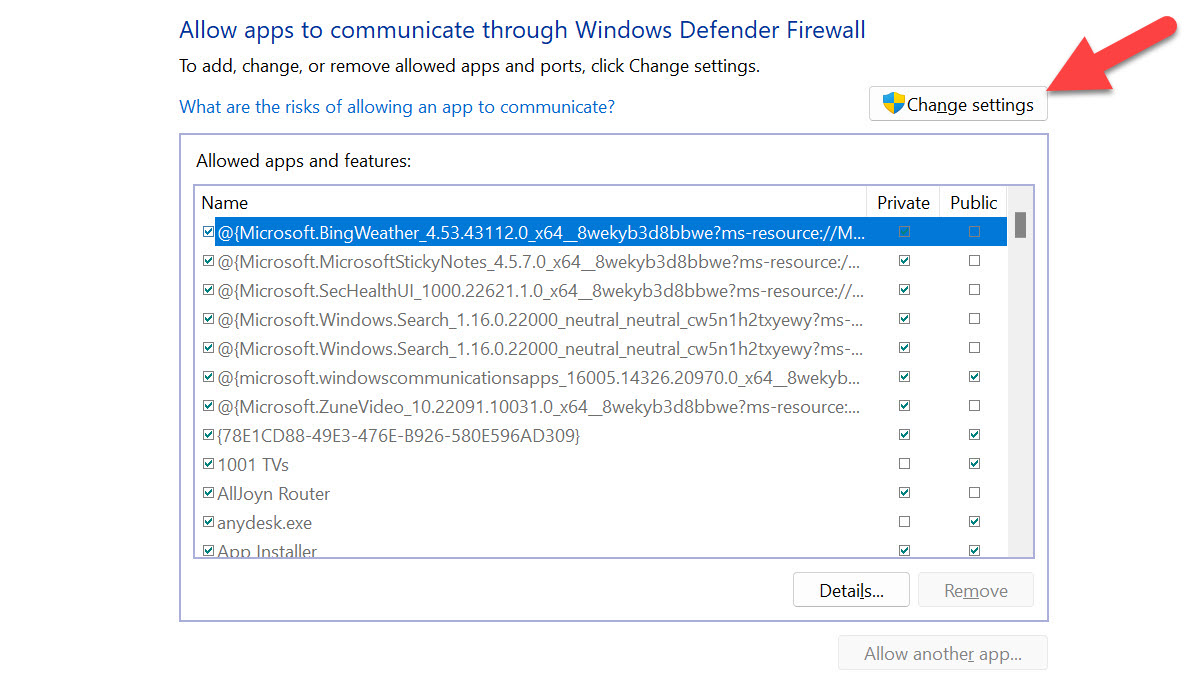The image size is (1203, 696).
Task: Enable Private access for 1001 TVs
Action: (904, 464)
